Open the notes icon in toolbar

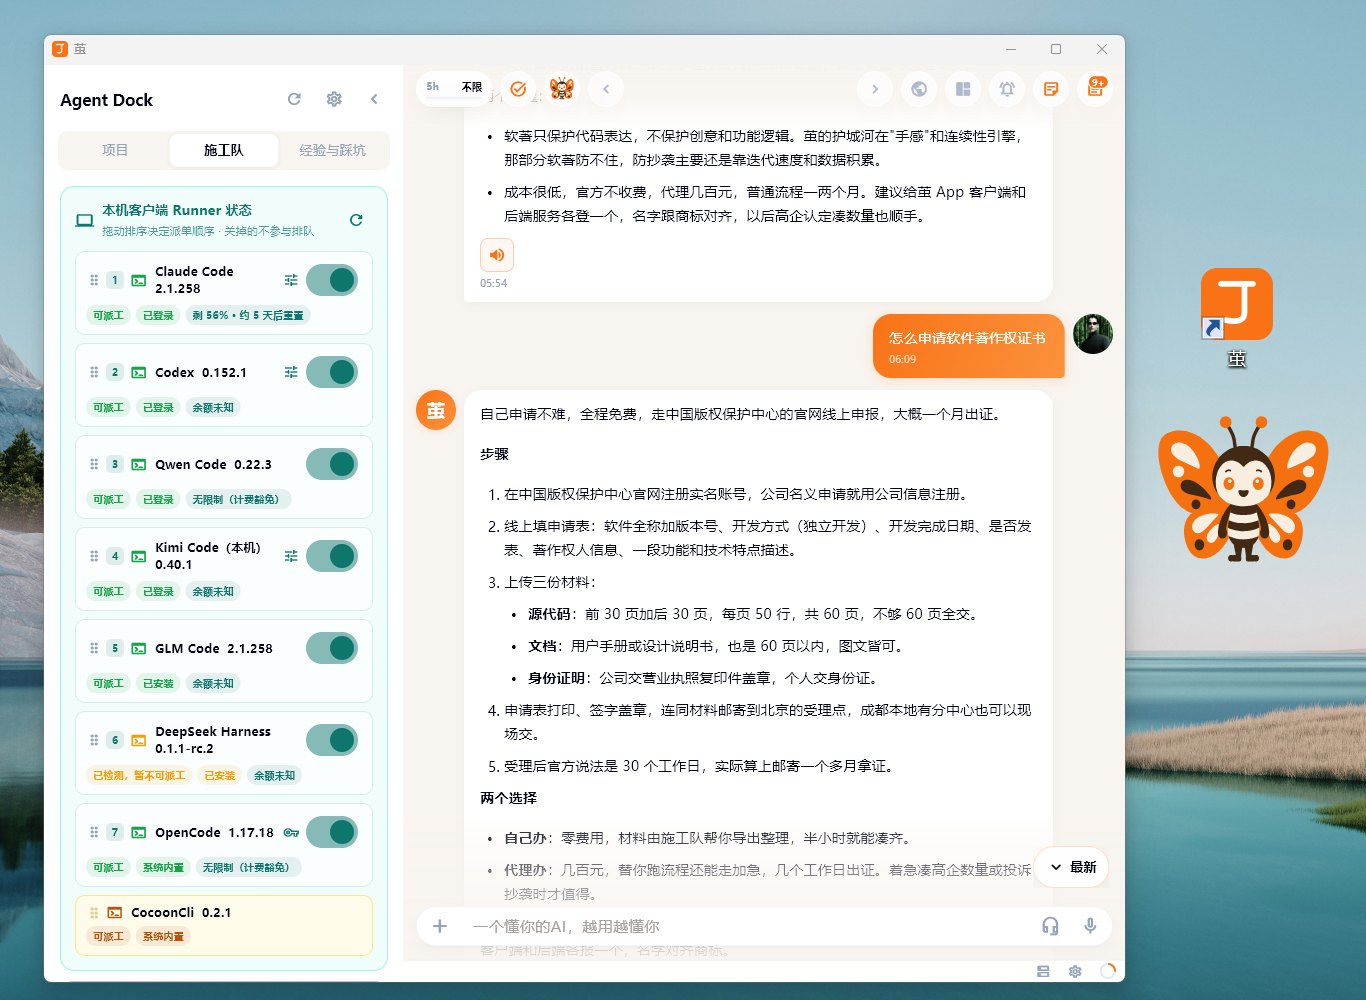click(x=1051, y=89)
